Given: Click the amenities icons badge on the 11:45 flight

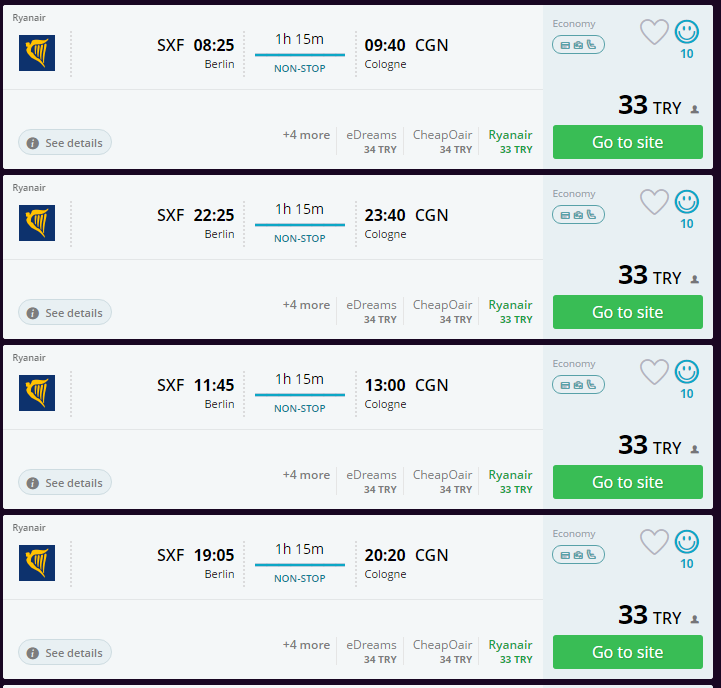Looking at the screenshot, I should (578, 385).
